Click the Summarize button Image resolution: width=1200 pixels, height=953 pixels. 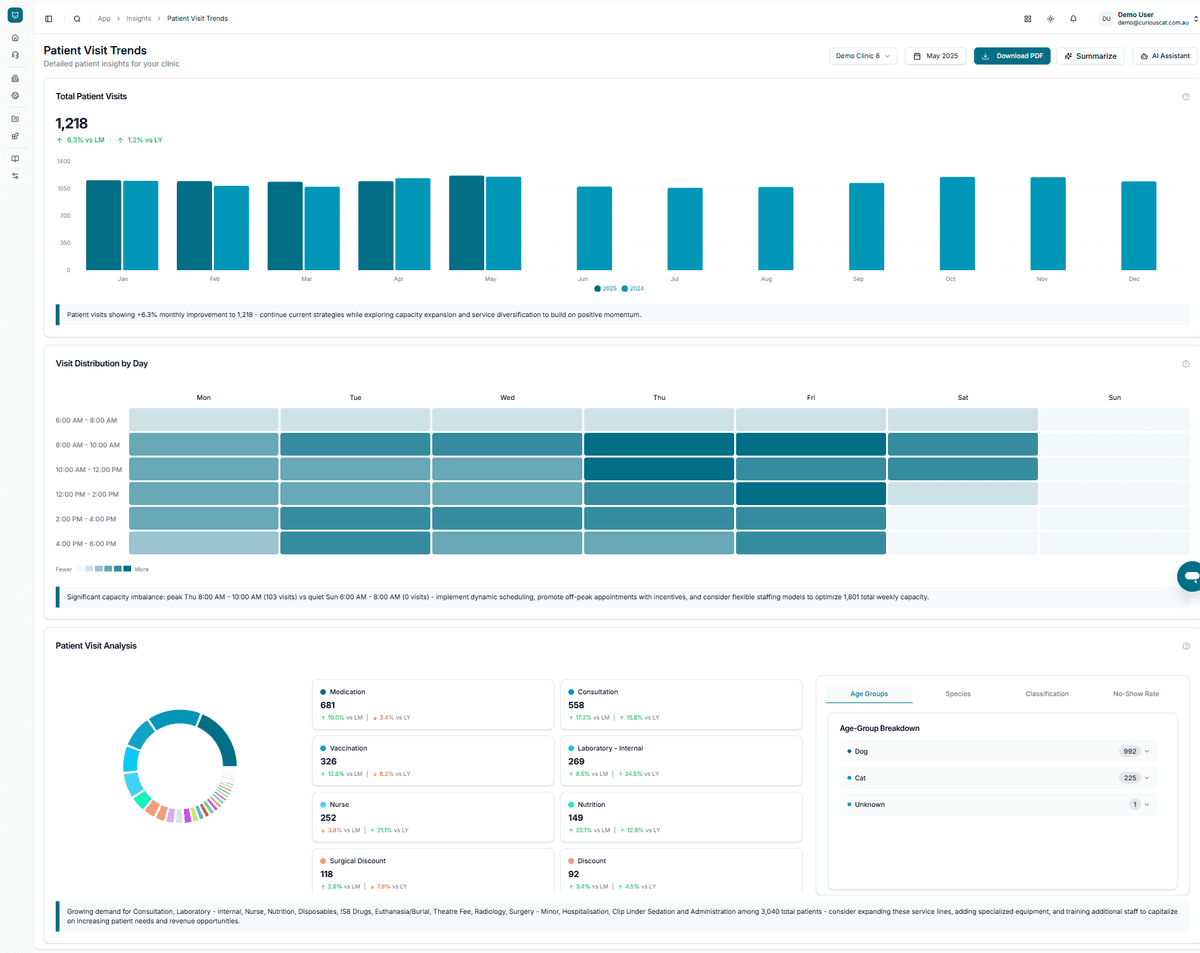[1090, 56]
